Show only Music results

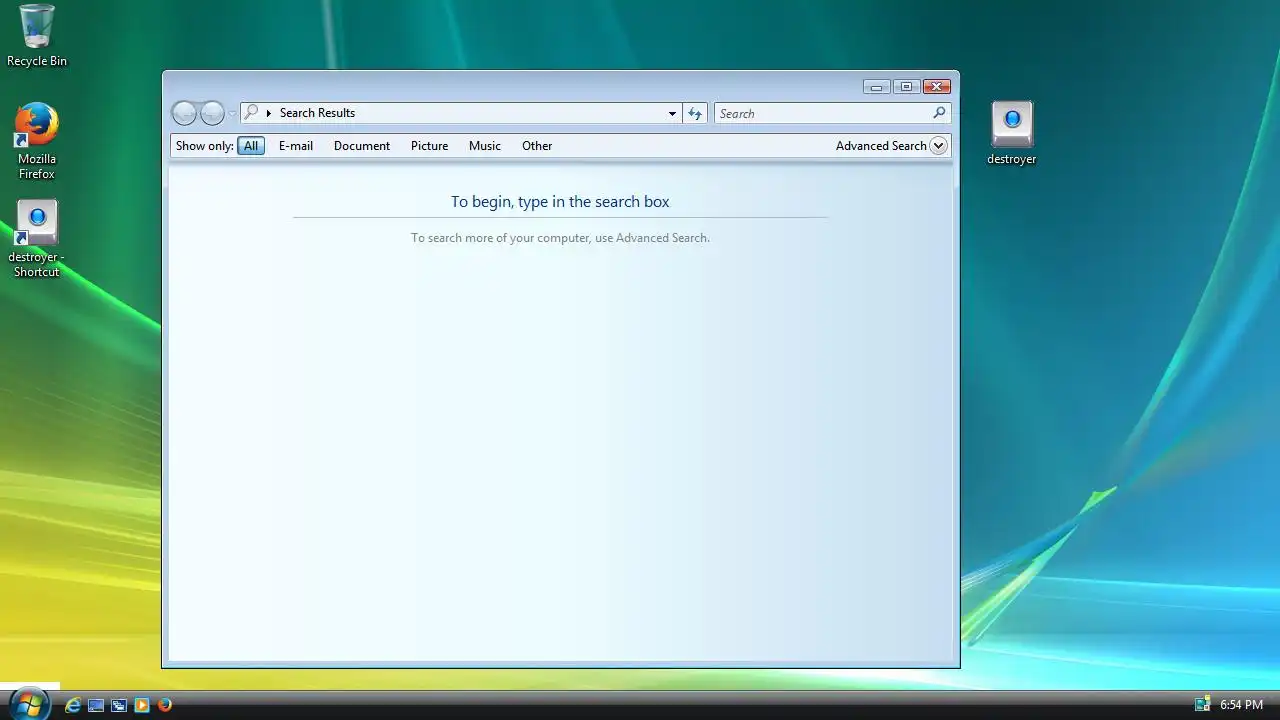pos(485,146)
